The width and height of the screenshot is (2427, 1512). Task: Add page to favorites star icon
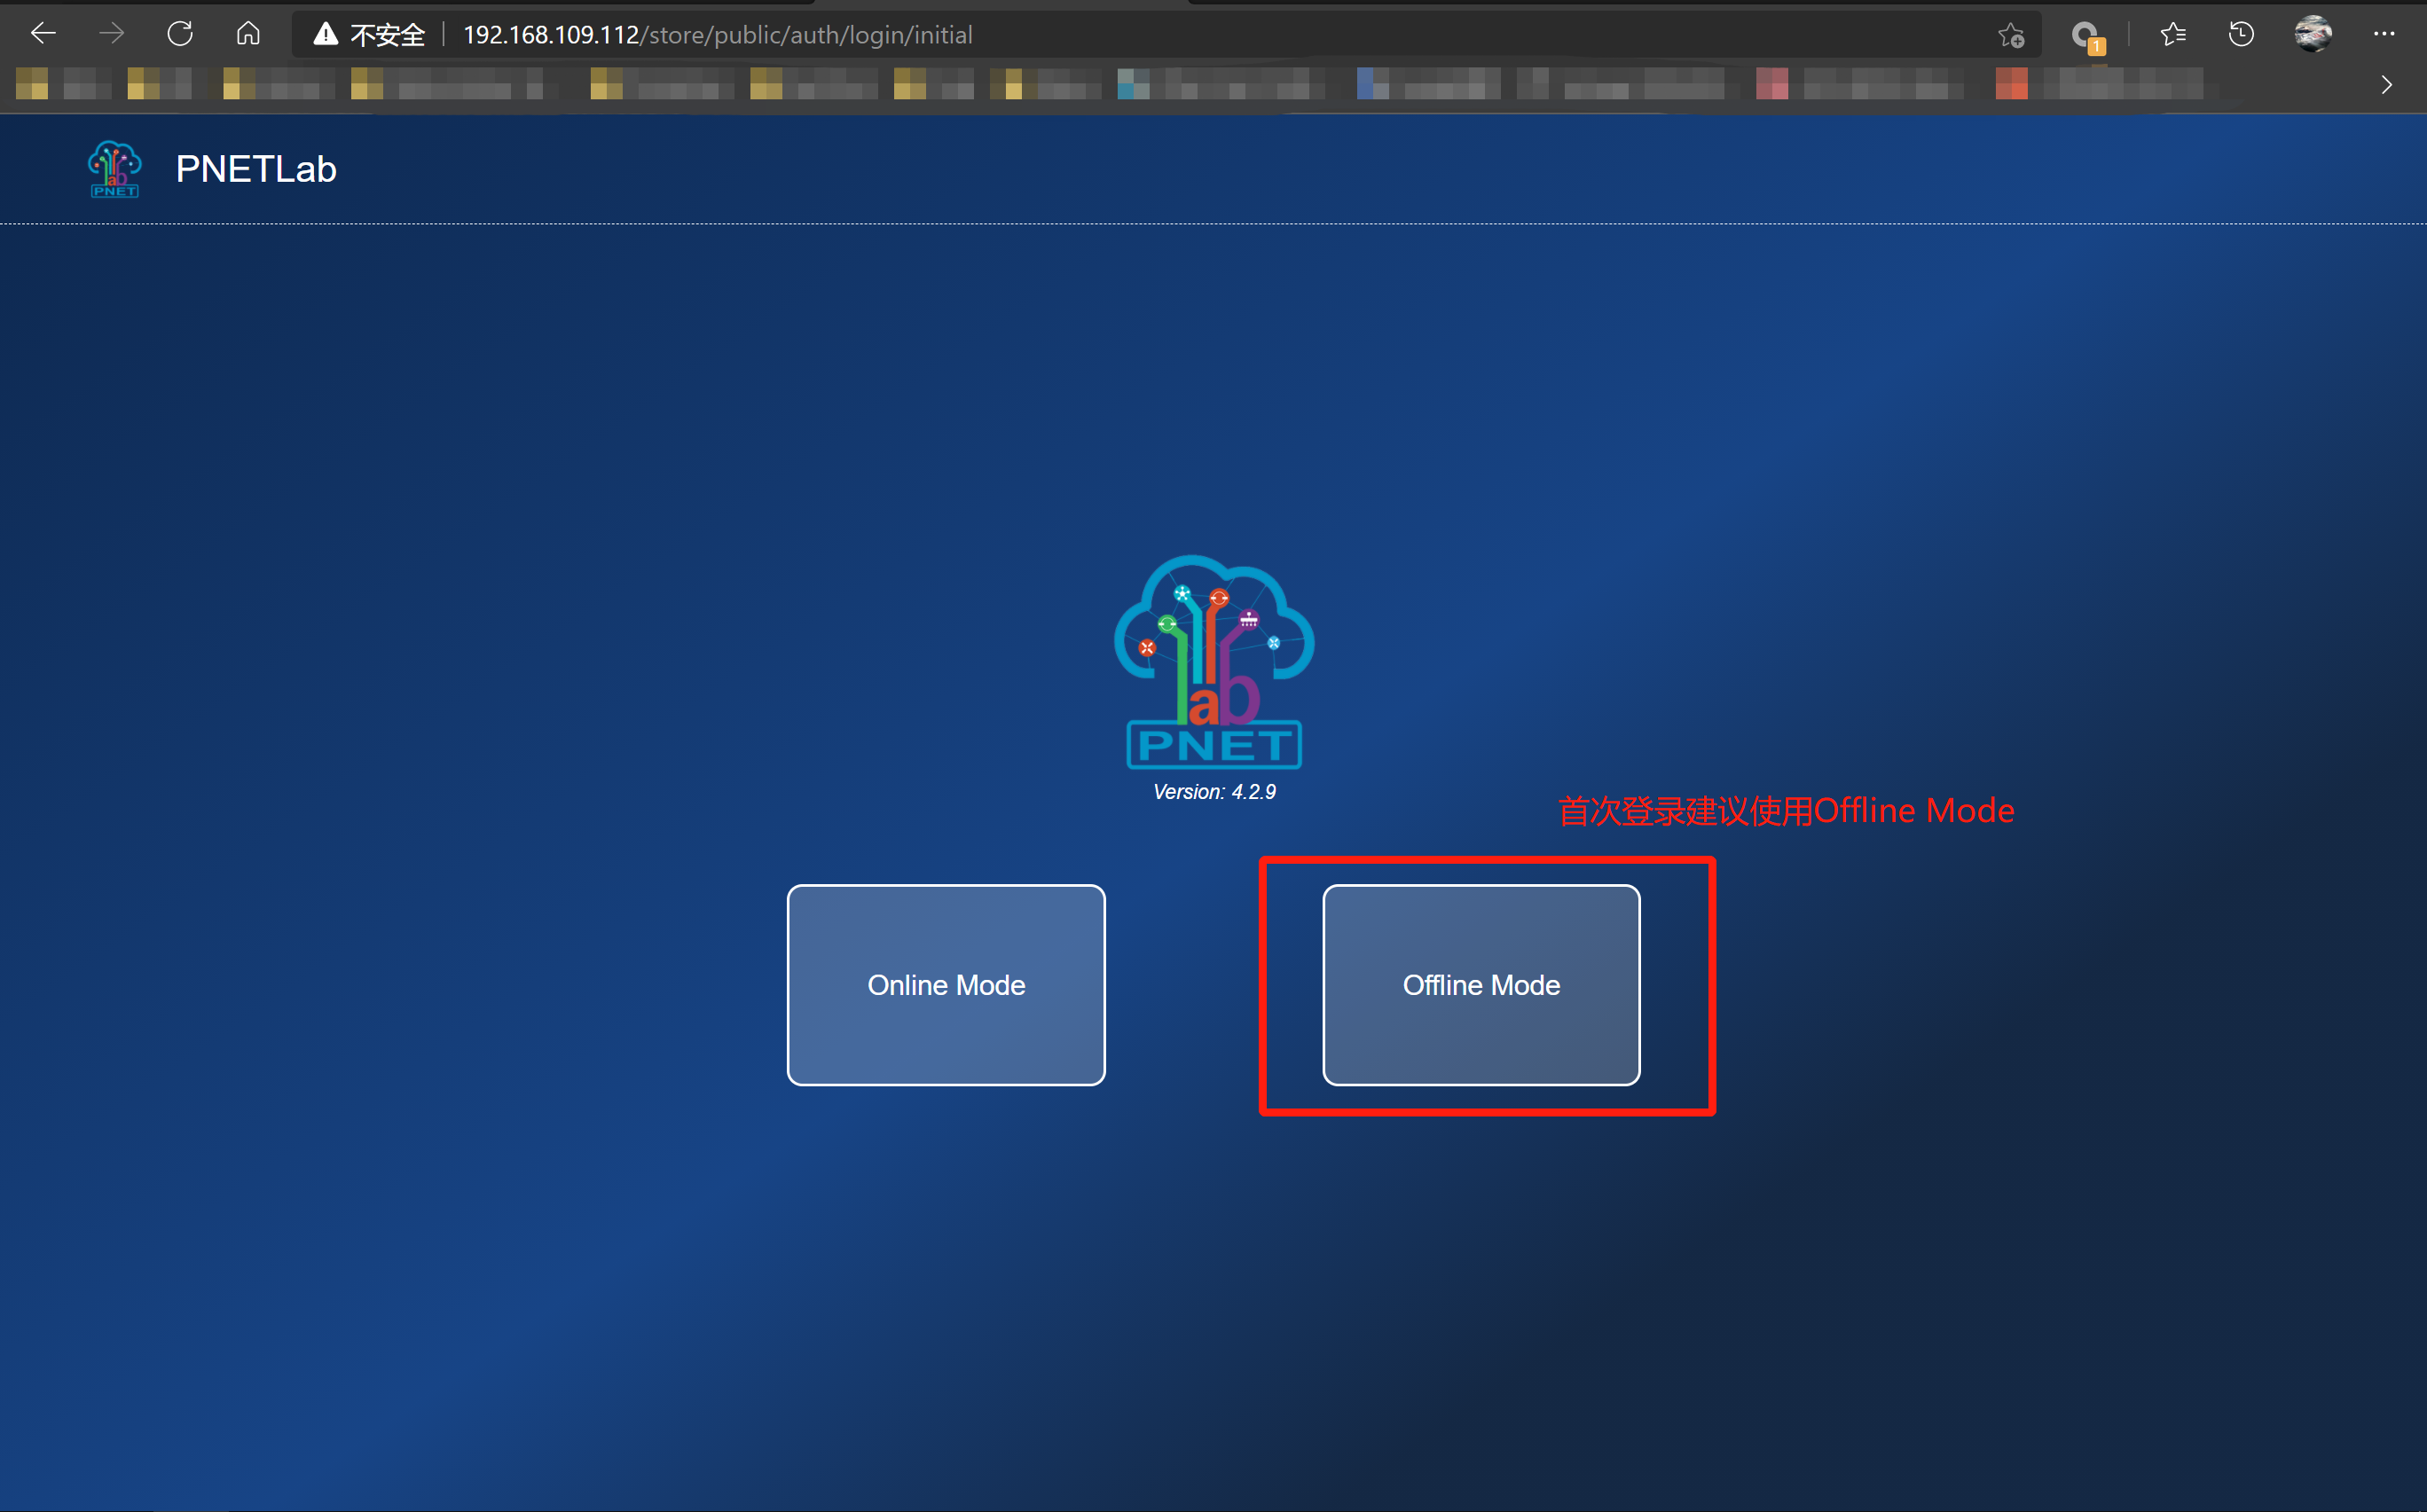click(x=2011, y=35)
